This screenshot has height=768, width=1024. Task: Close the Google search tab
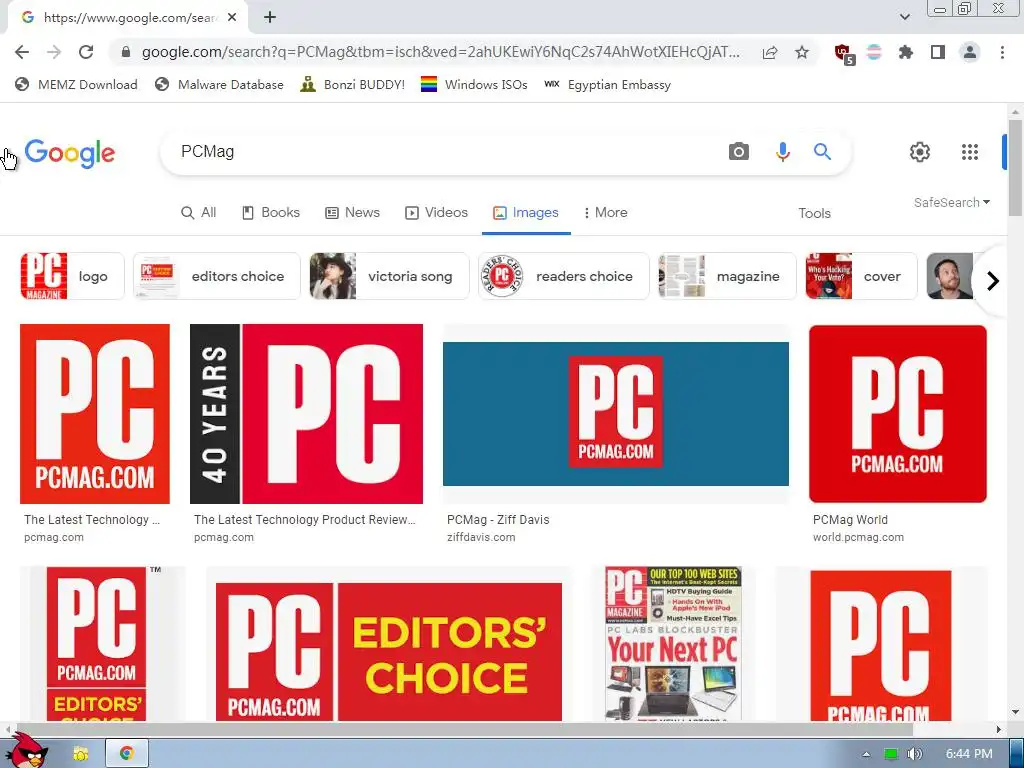point(232,18)
